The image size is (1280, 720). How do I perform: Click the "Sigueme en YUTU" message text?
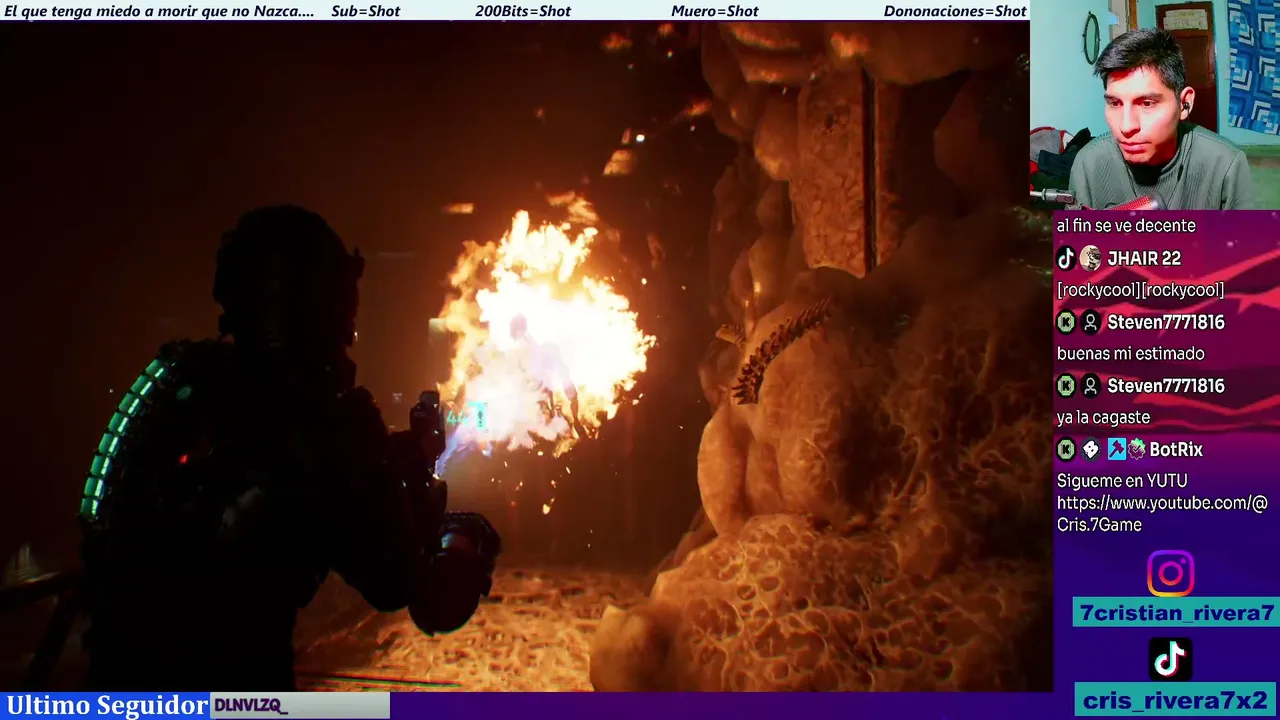(x=1122, y=481)
